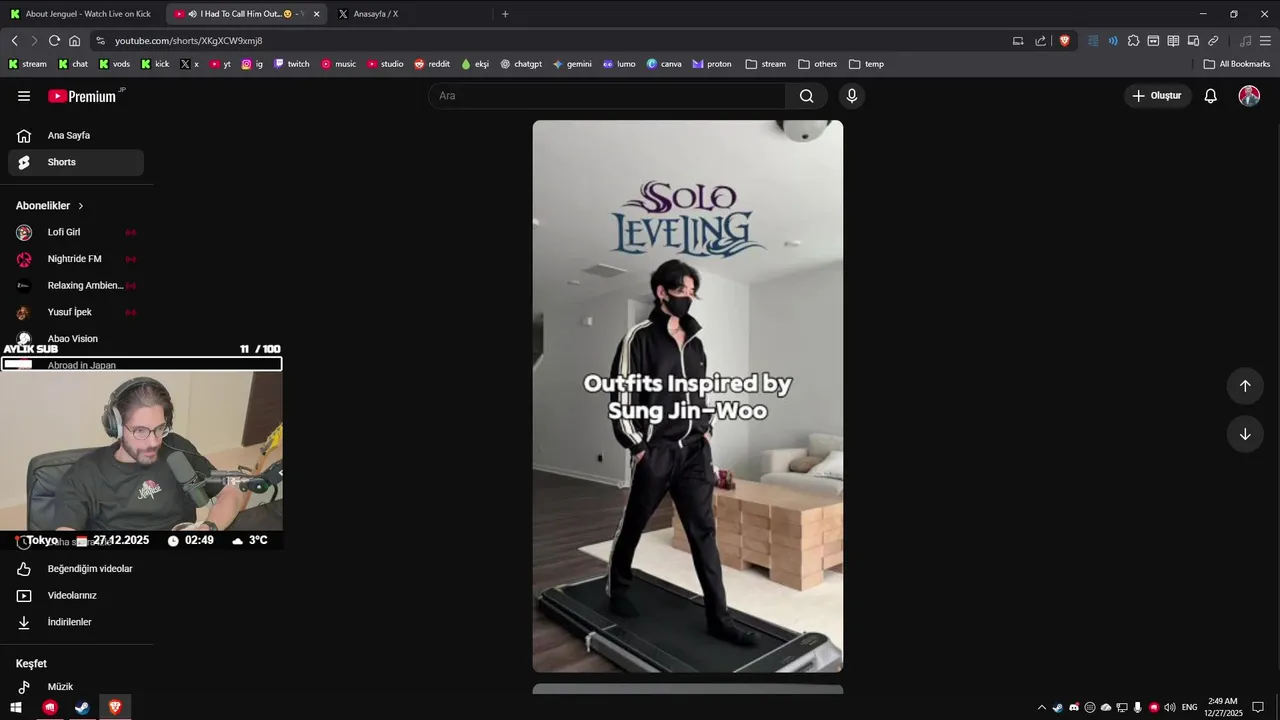Open the 'stream' bookmarks folder
Image resolution: width=1280 pixels, height=720 pixels.
pyautogui.click(x=766, y=64)
